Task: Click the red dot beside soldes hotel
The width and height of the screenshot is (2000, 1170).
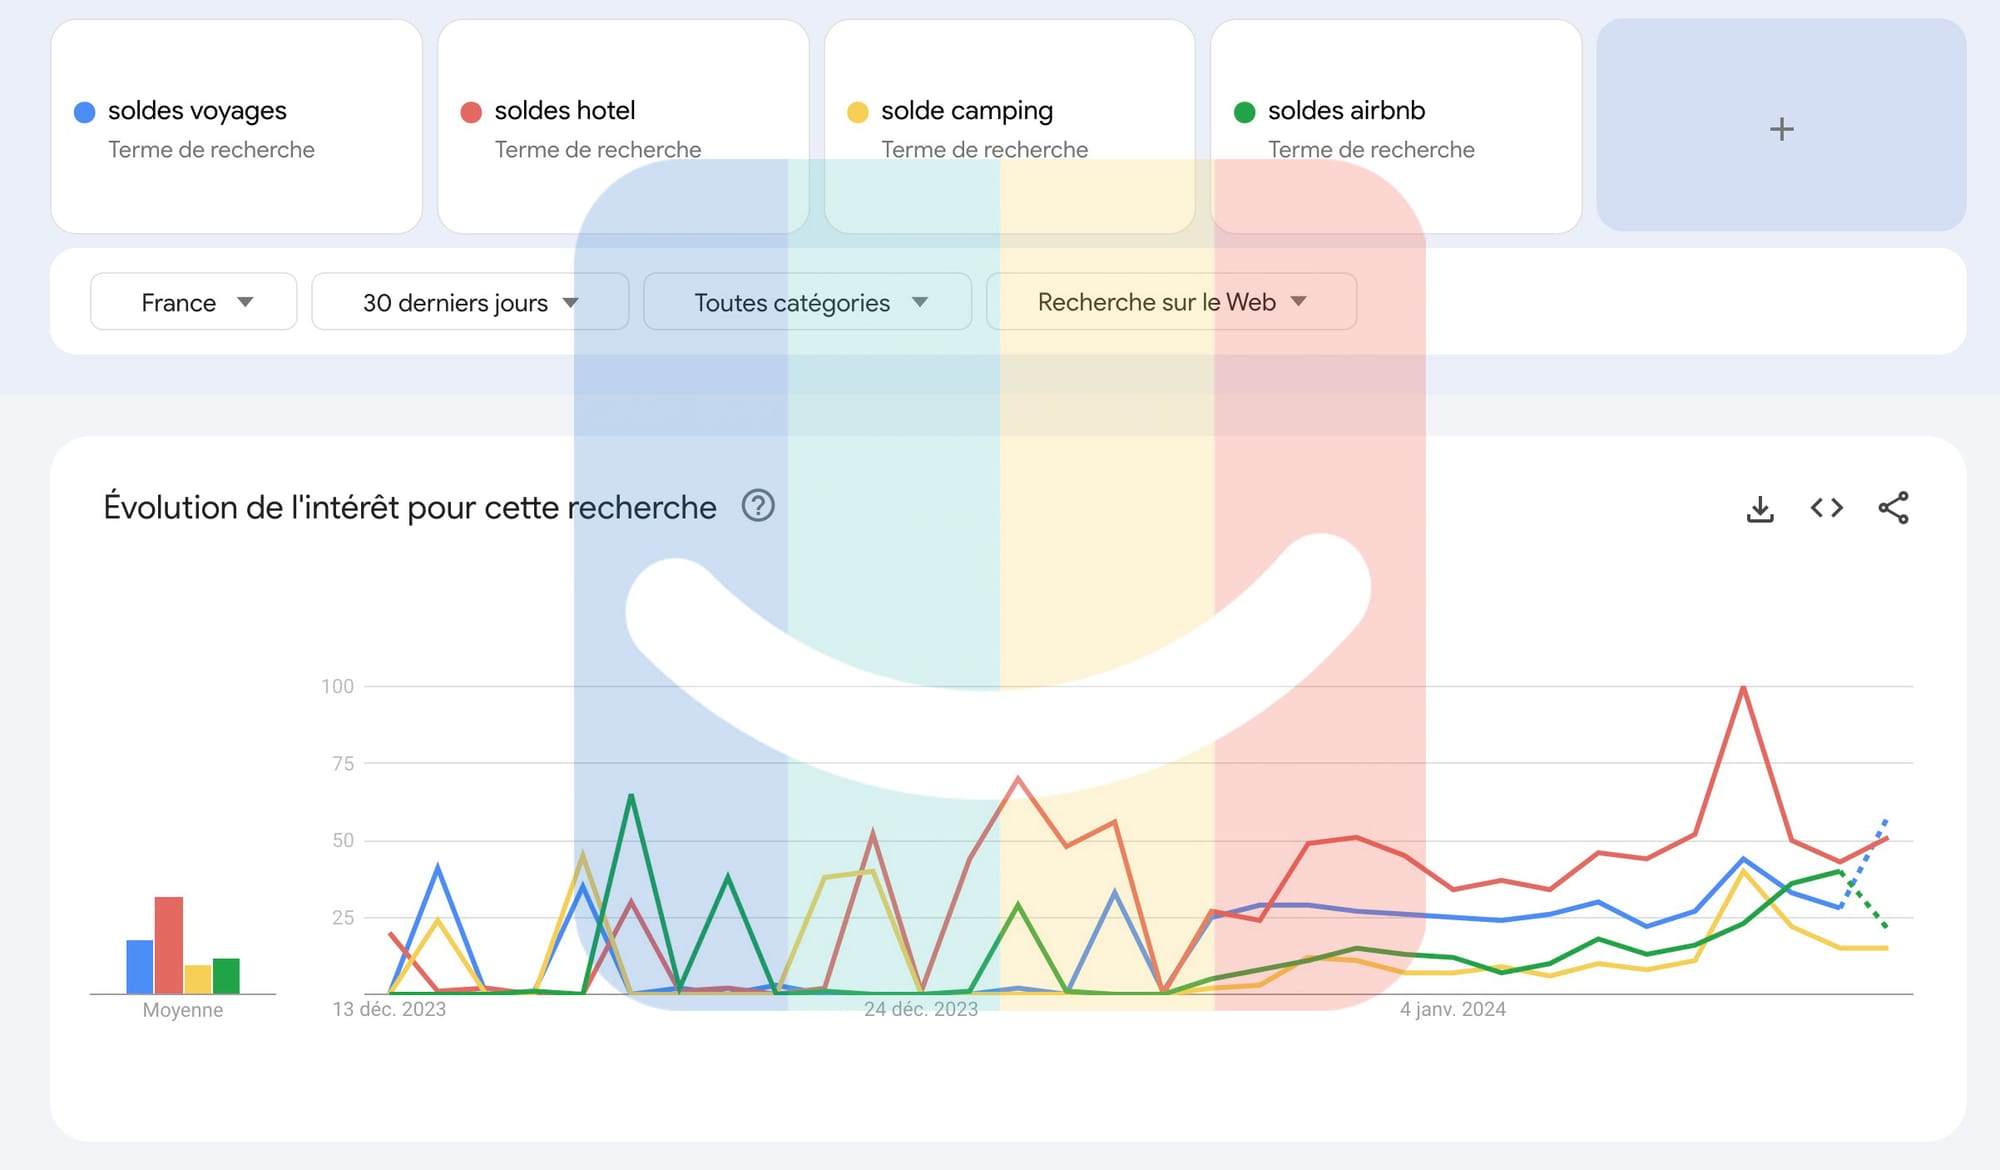Action: [471, 112]
